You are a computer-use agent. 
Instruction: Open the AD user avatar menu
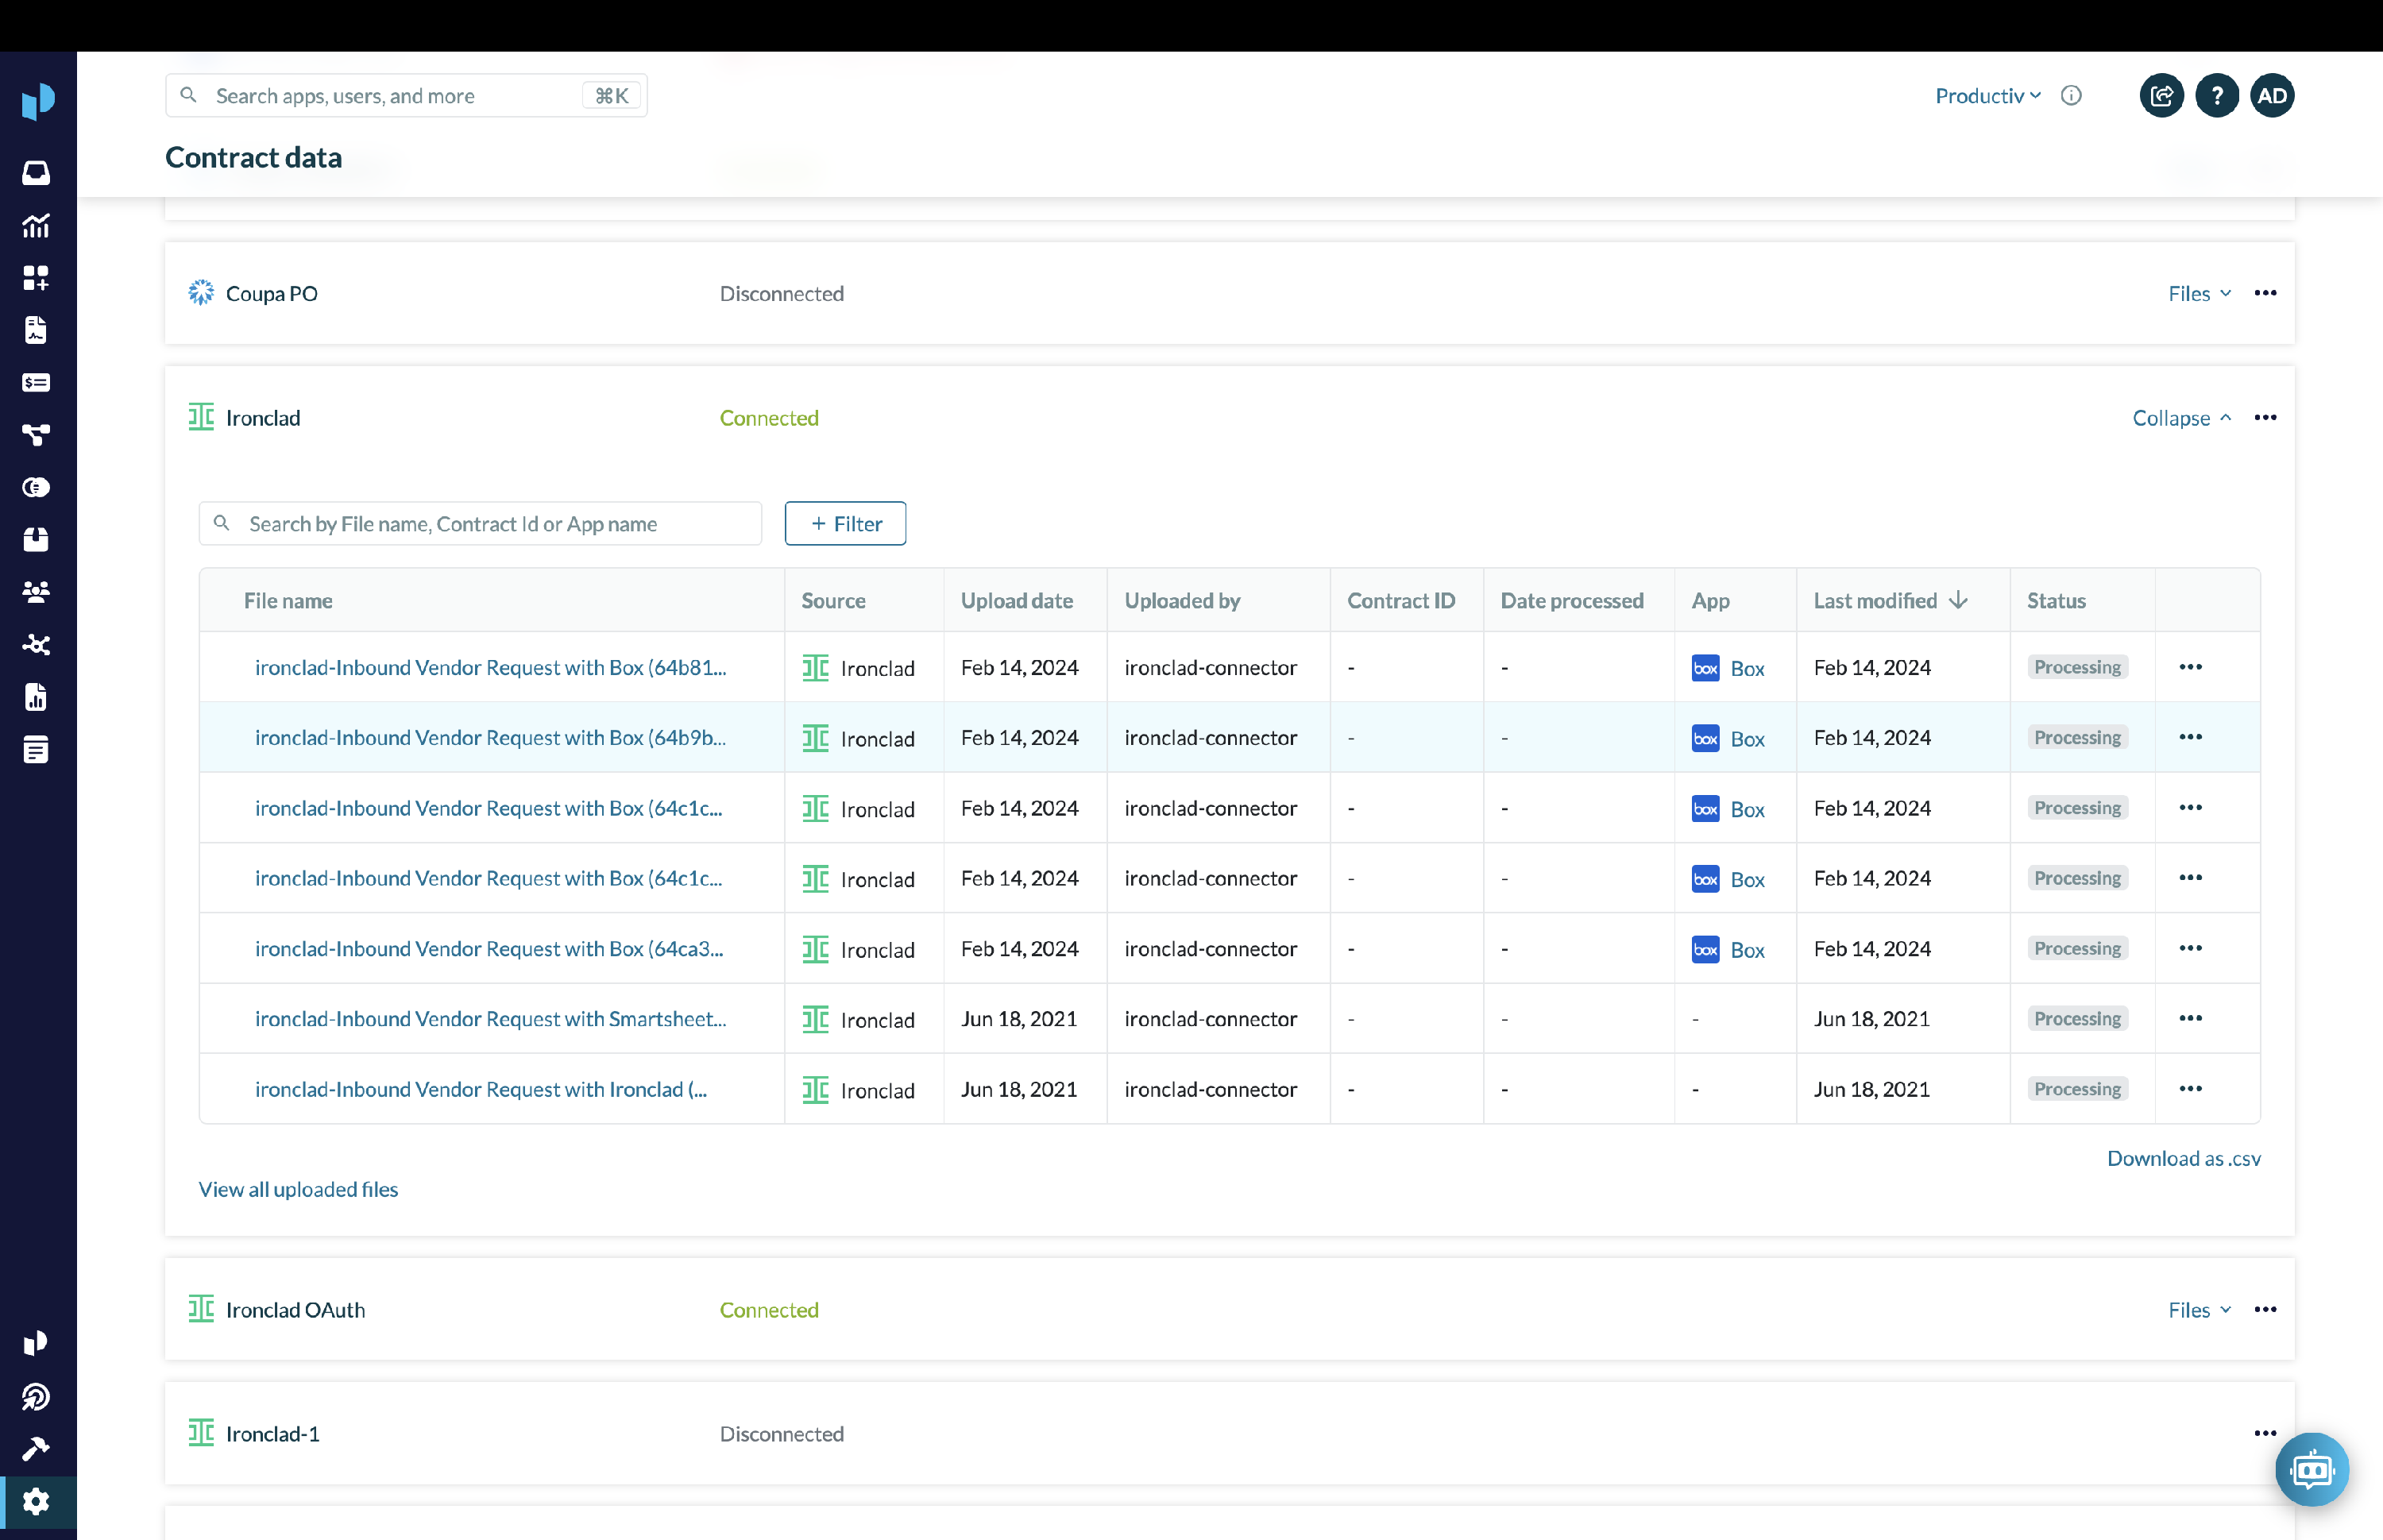point(2271,96)
